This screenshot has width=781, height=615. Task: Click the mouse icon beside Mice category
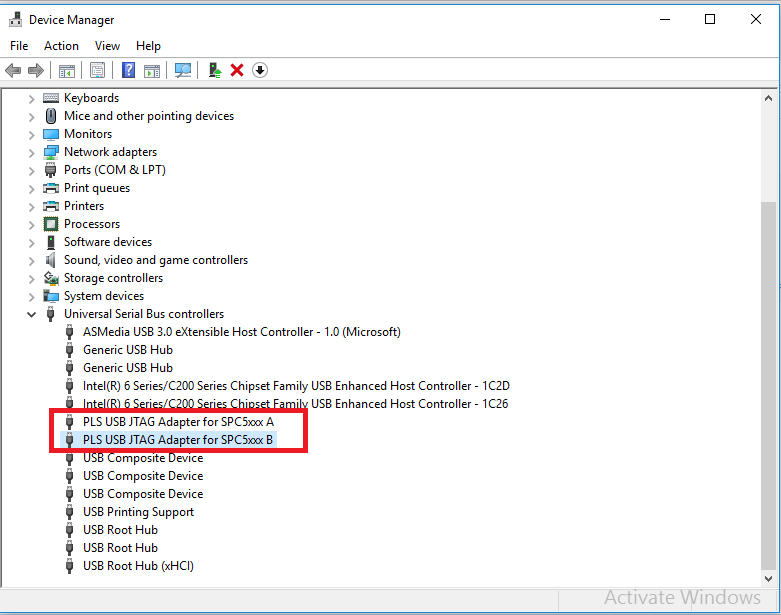[x=51, y=116]
